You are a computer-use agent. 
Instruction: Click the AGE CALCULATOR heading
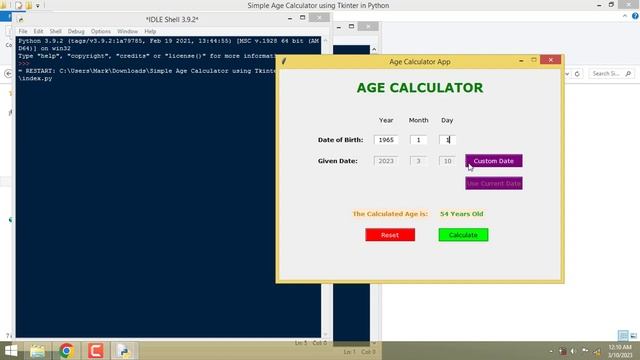click(420, 88)
